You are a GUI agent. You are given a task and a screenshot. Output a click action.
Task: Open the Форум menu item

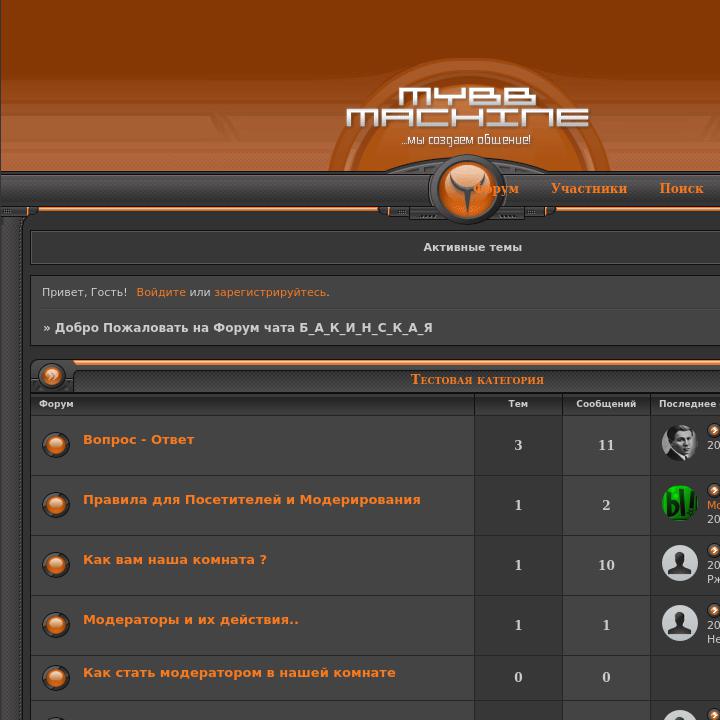tap(496, 188)
